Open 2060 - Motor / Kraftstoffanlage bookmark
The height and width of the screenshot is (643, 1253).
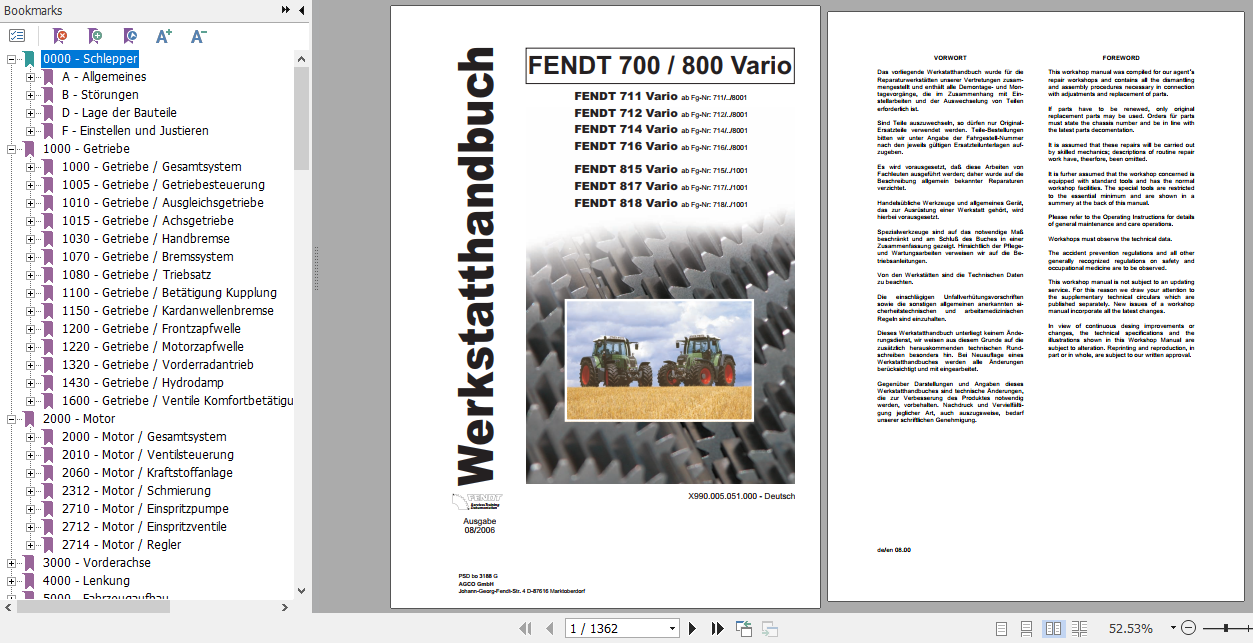pos(146,473)
